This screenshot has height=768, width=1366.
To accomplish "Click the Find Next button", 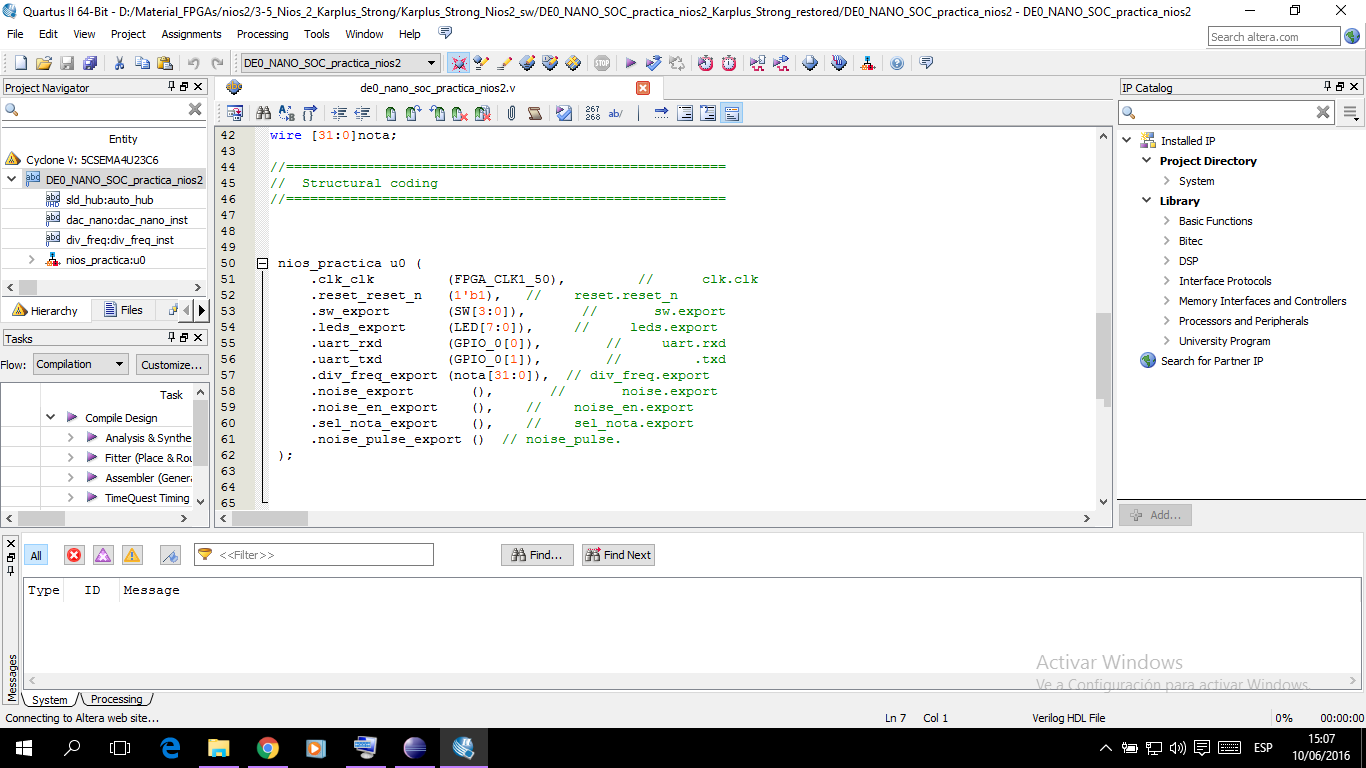I will click(x=618, y=555).
